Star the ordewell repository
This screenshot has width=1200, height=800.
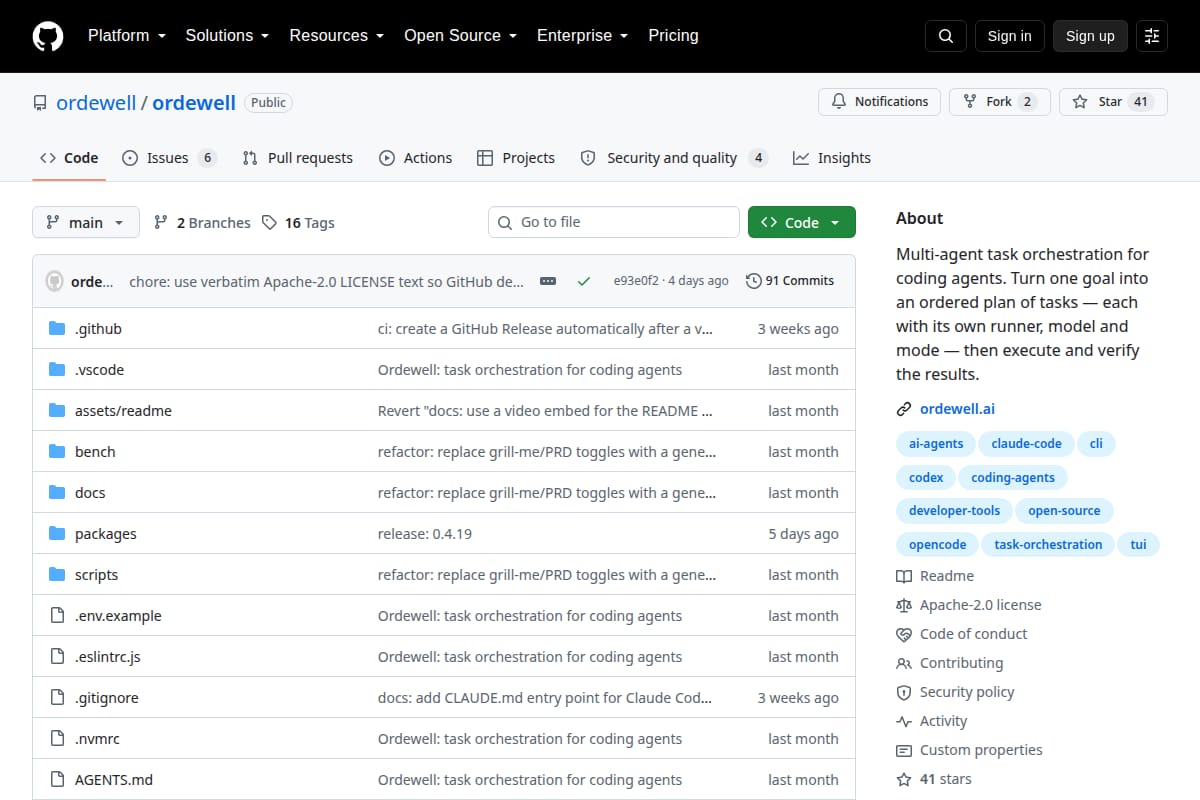click(x=1113, y=102)
